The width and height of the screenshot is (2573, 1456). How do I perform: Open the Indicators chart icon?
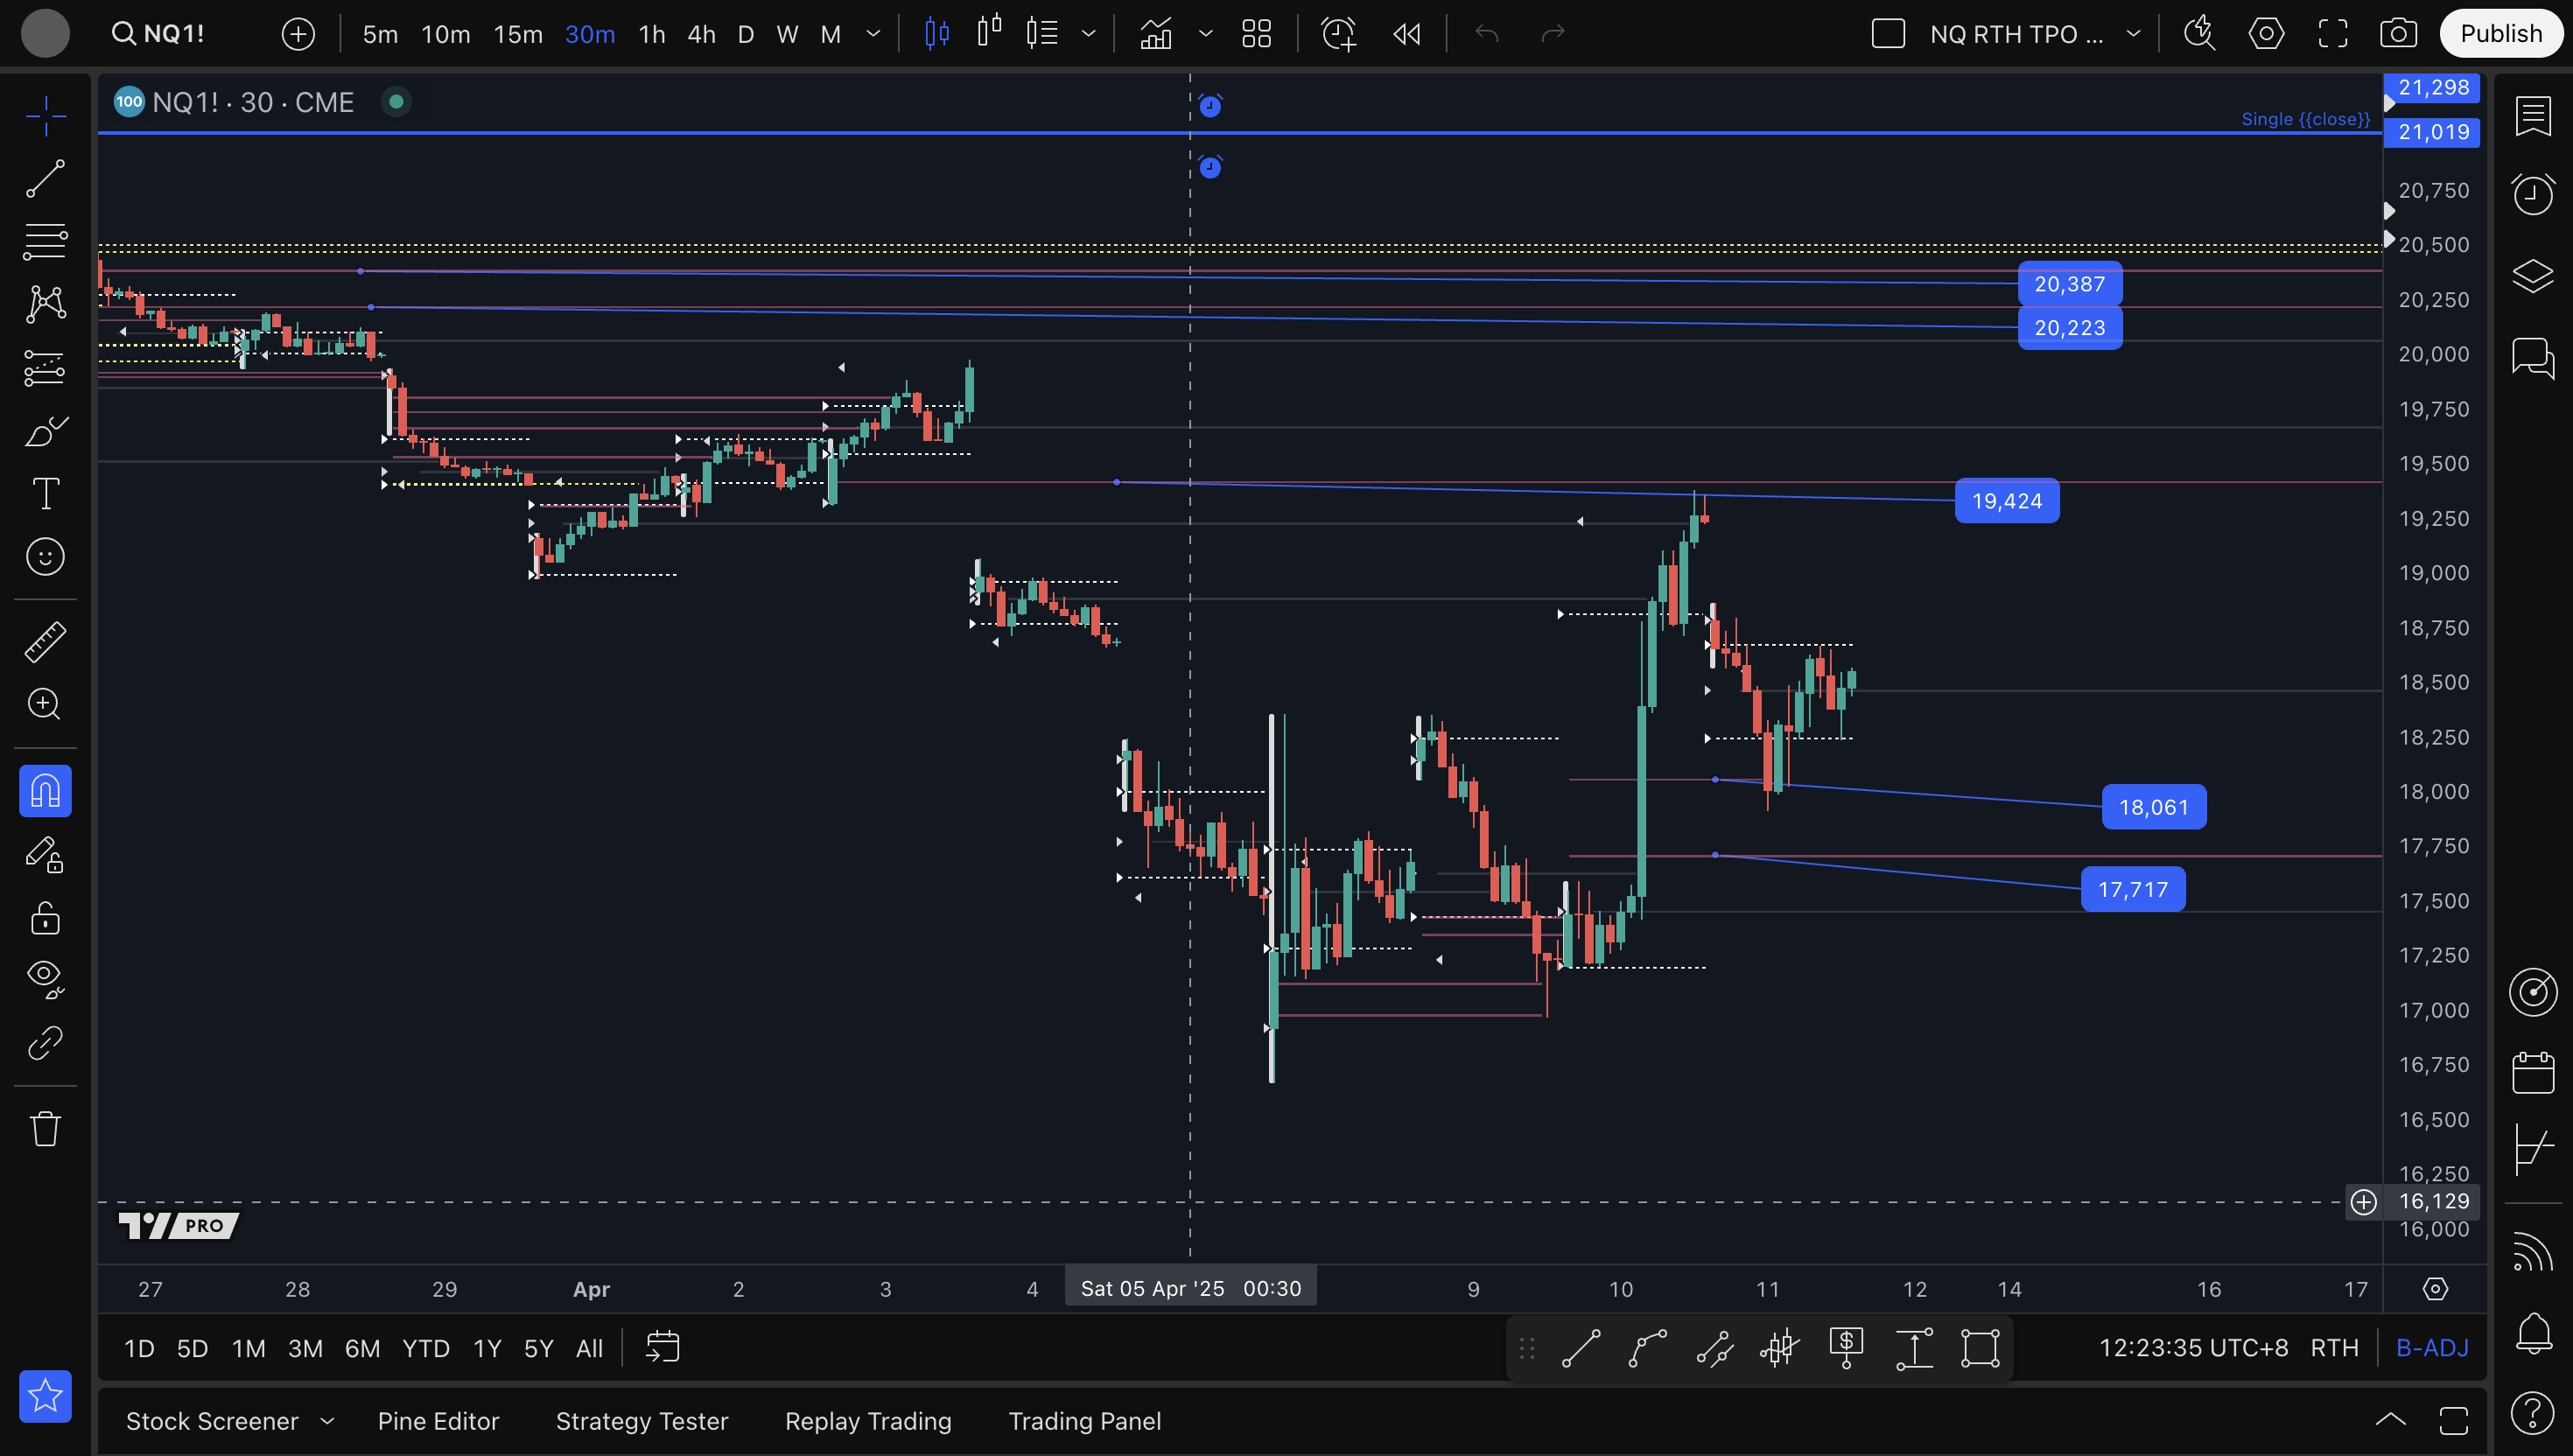[1156, 34]
